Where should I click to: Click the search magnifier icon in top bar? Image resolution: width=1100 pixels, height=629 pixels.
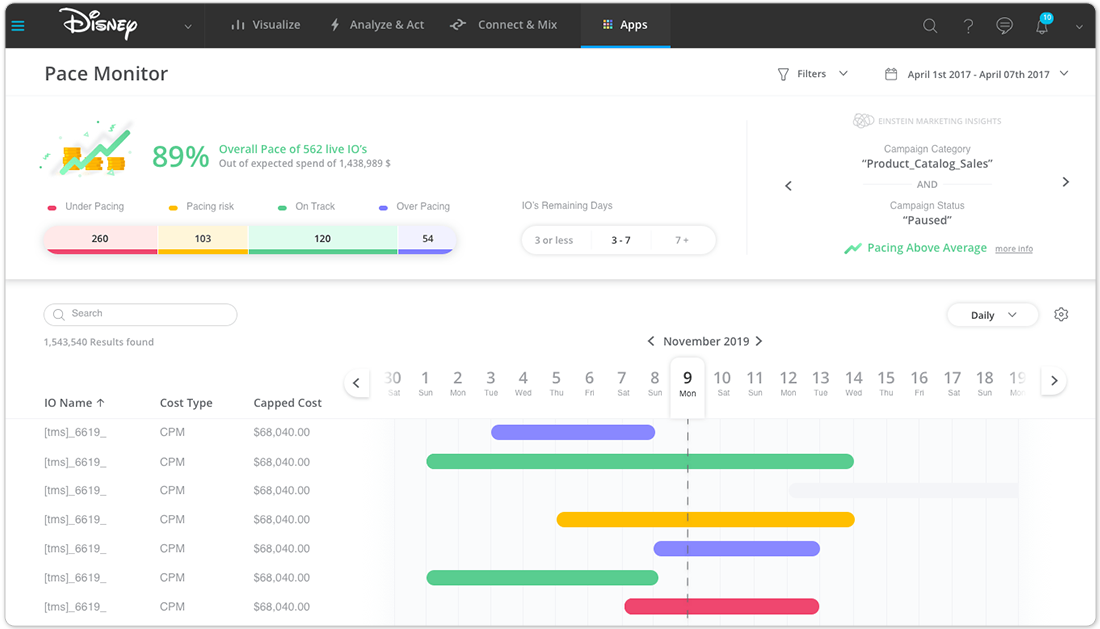click(930, 26)
